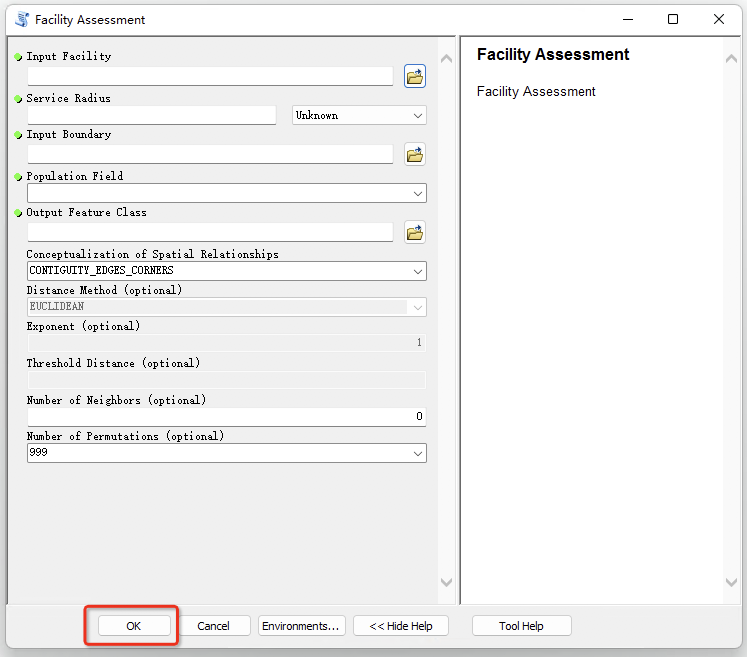Open Tool Help
Image resolution: width=747 pixels, height=657 pixels.
point(521,626)
